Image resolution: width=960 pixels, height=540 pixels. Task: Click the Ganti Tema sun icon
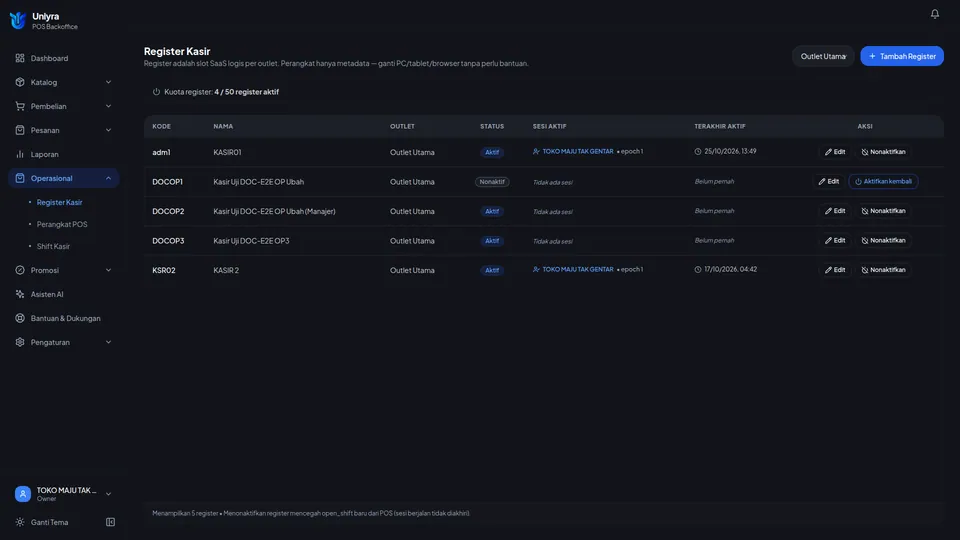pyautogui.click(x=20, y=522)
